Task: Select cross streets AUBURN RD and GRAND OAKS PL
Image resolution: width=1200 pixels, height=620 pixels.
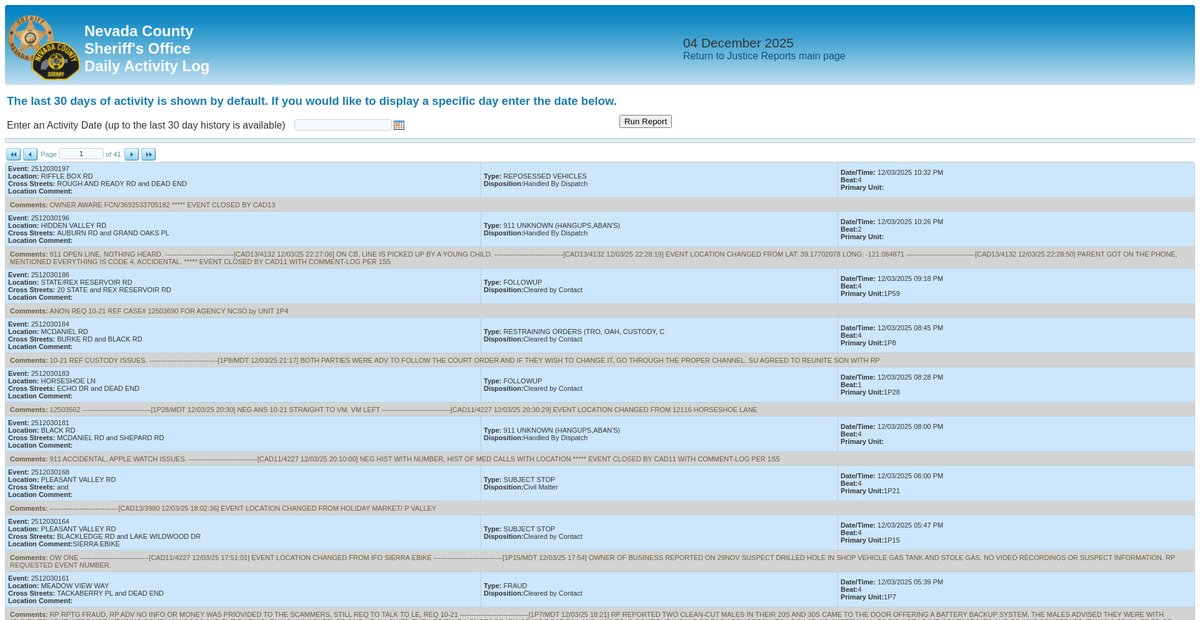Action: (113, 233)
